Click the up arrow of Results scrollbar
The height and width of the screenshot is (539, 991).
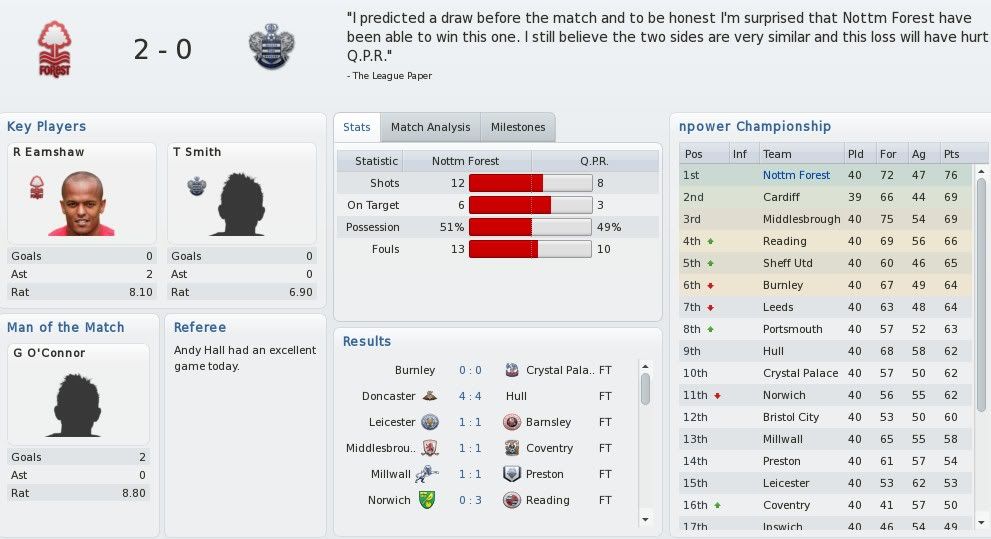point(645,366)
